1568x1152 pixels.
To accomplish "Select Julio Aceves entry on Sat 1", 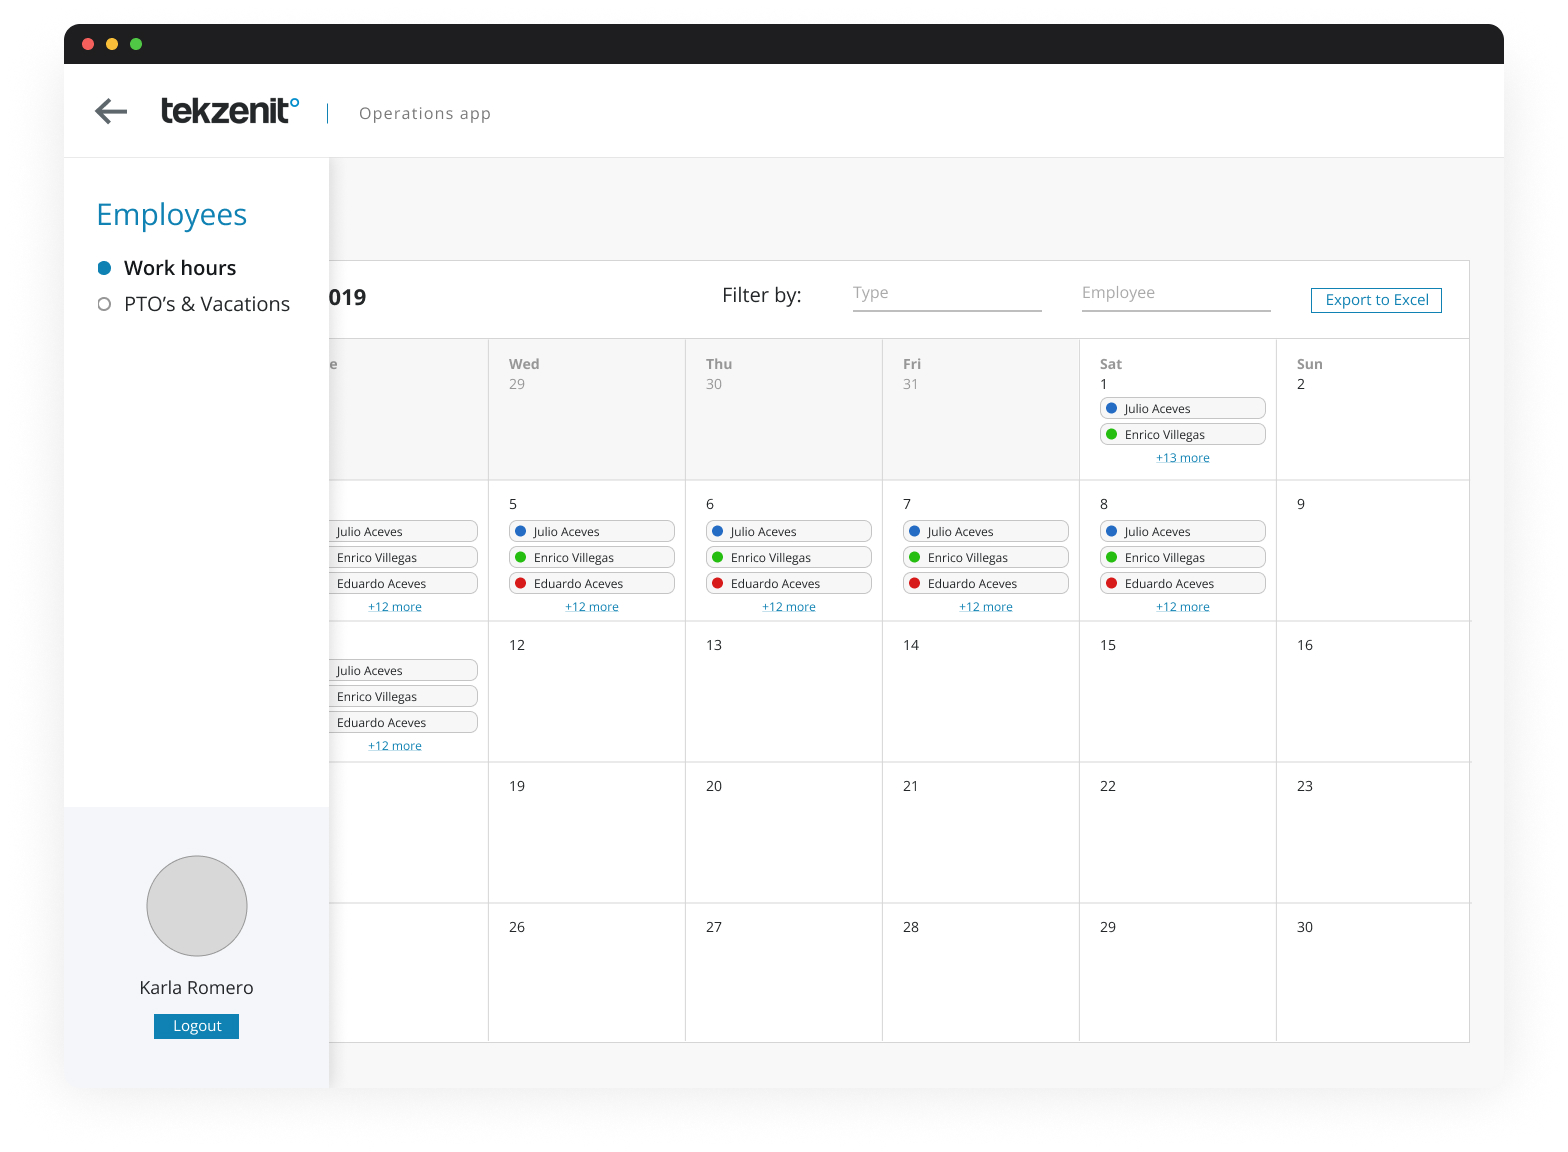I will tap(1183, 408).
